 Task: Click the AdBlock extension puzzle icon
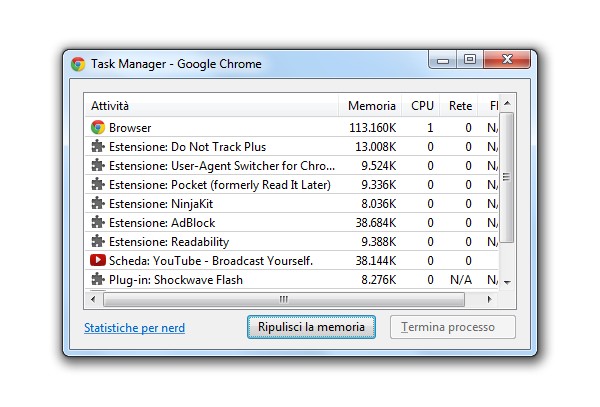pyautogui.click(x=98, y=222)
